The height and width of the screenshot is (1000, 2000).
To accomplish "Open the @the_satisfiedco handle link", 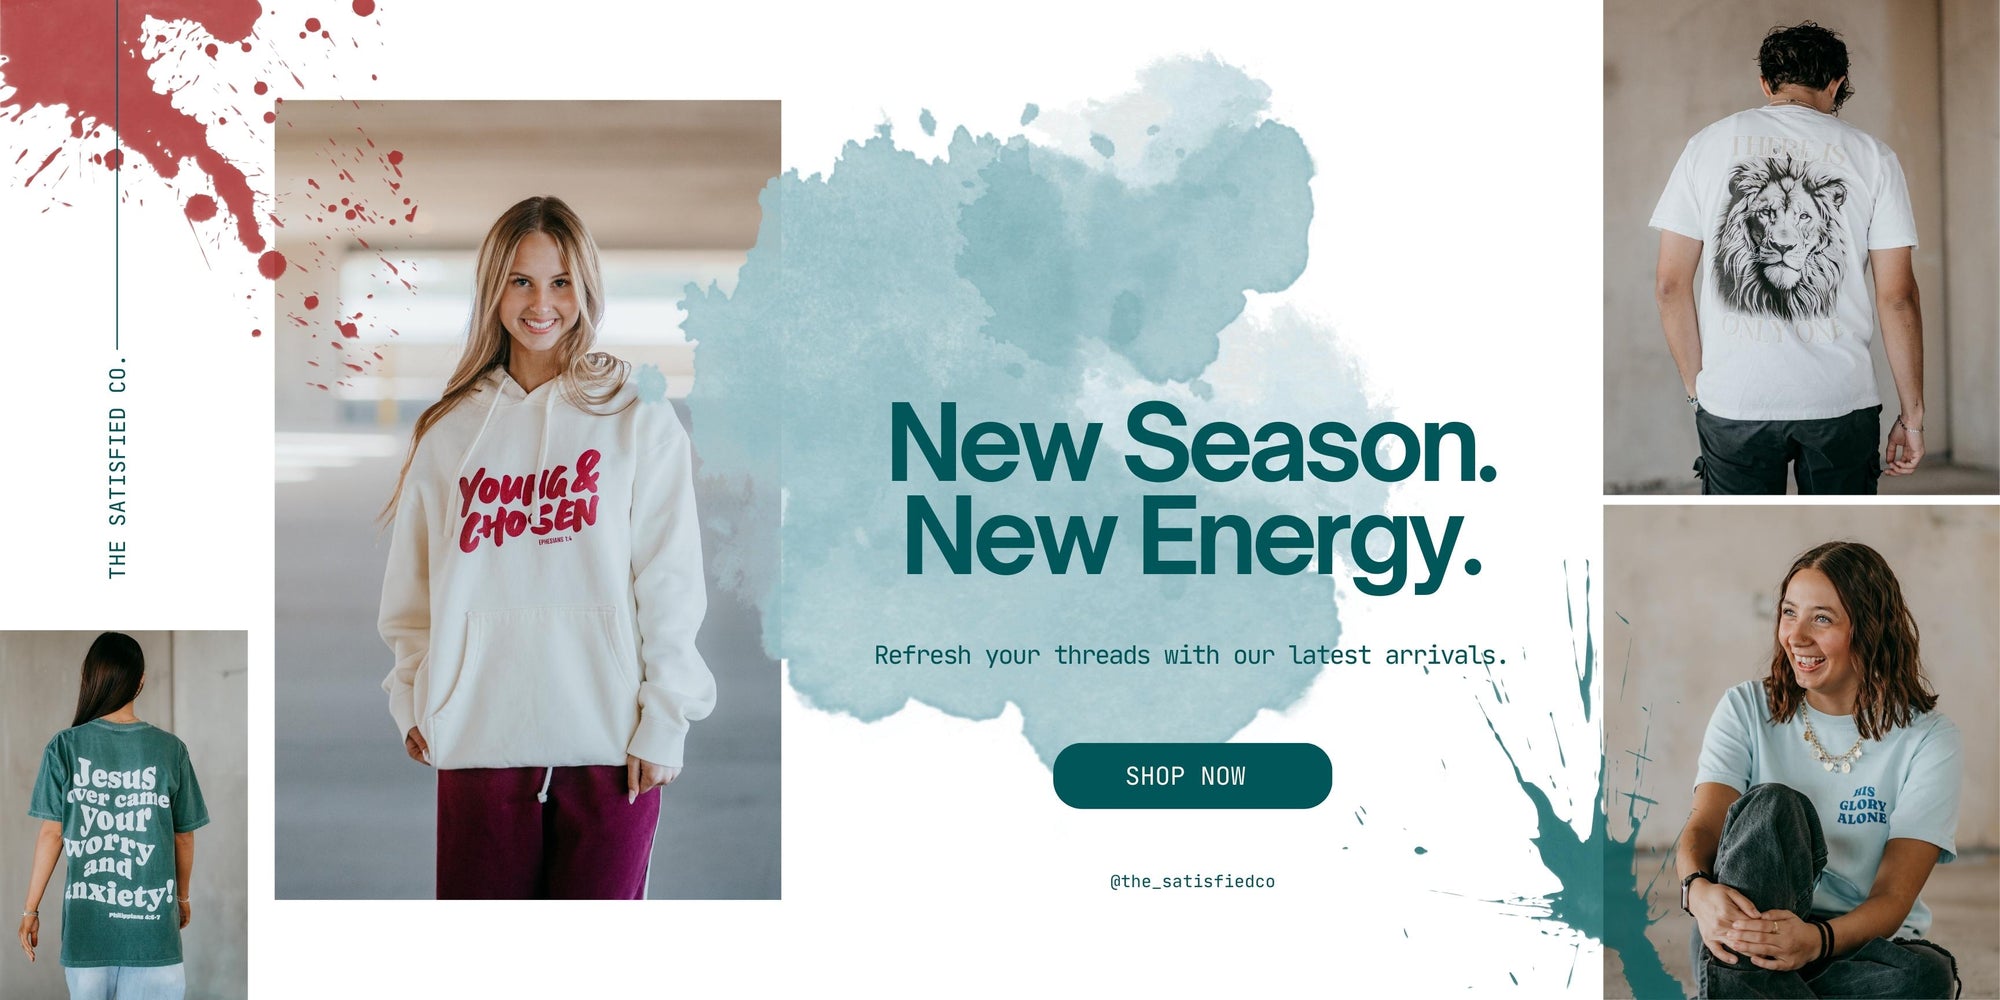I will click(1192, 881).
